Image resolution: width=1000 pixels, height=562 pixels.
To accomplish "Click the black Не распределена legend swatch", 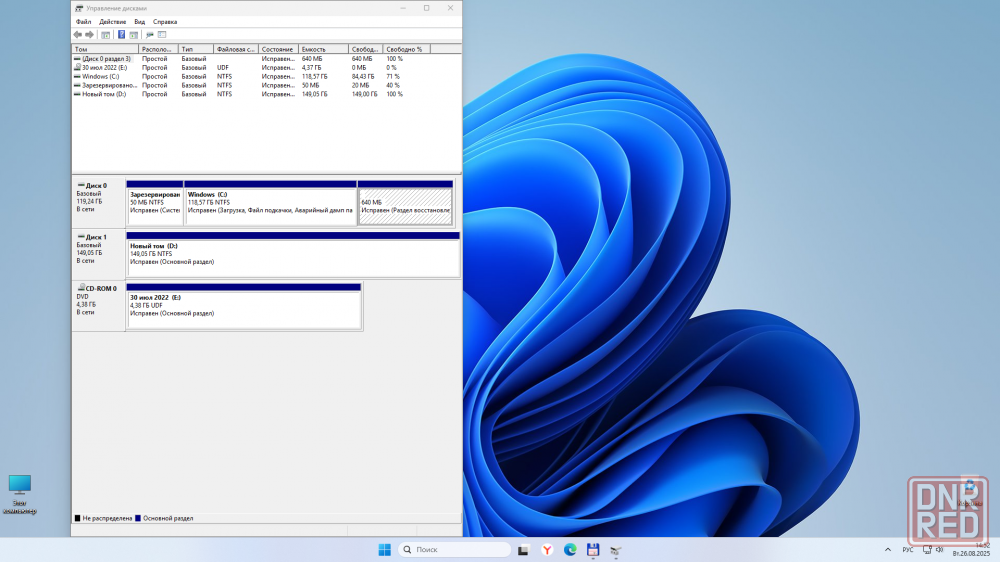I will tap(77, 519).
